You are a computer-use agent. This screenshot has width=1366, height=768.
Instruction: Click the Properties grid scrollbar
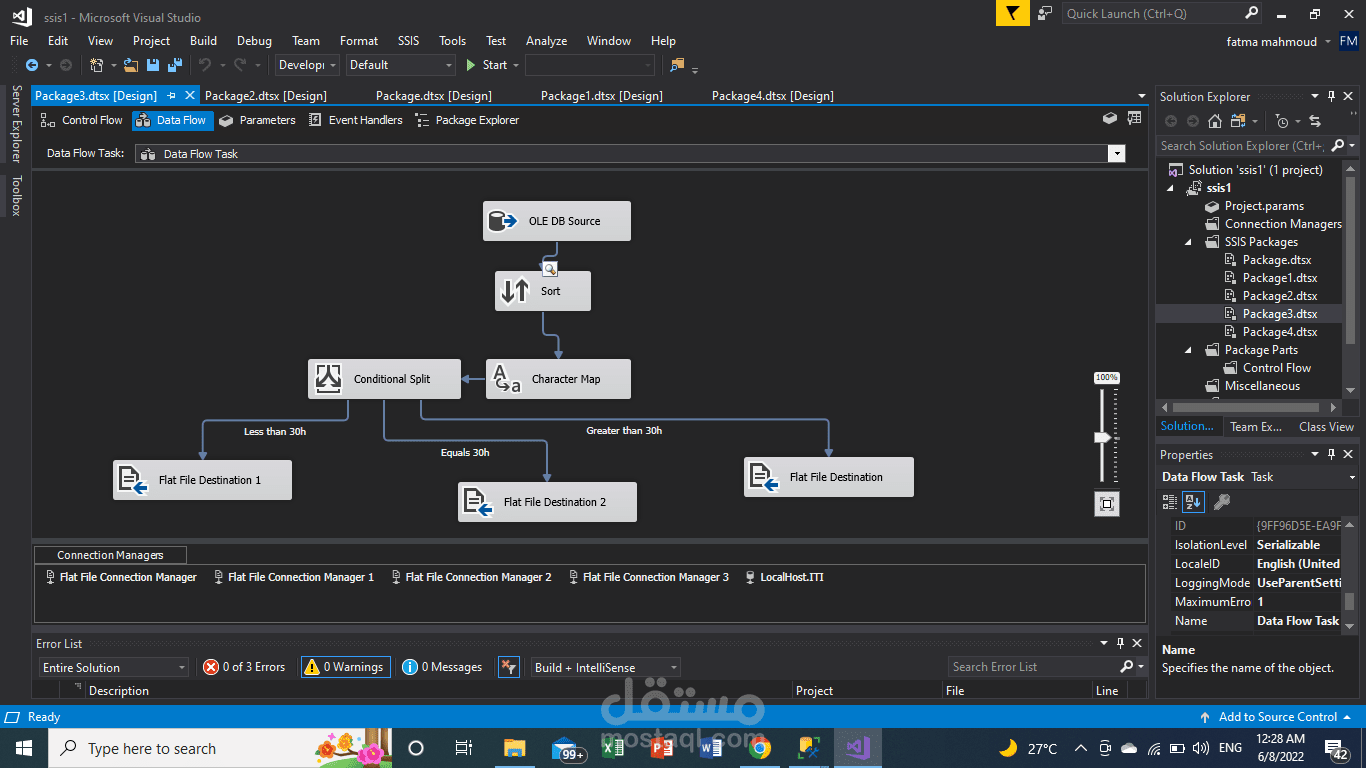tap(1350, 601)
